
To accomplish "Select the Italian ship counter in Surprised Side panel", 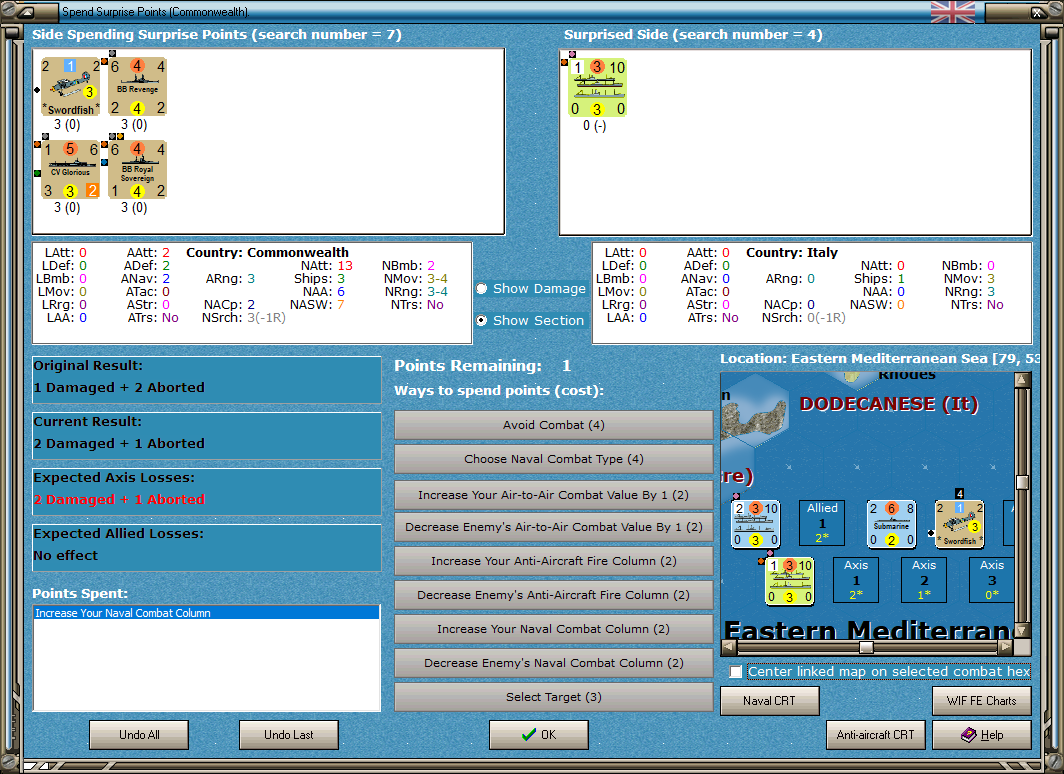I will 597,88.
